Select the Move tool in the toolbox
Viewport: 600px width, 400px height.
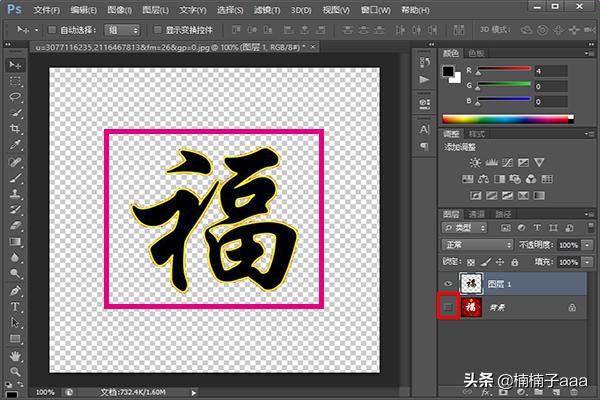pos(15,65)
